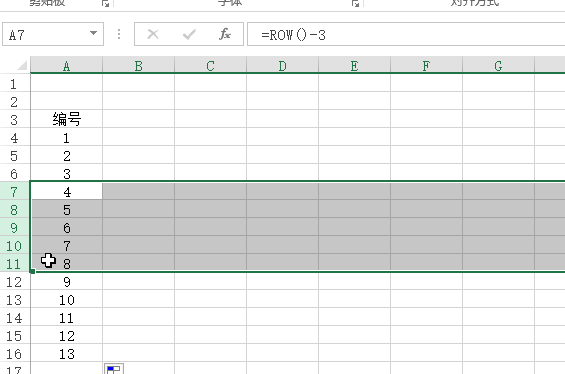Click cell A14 with value 11
Image resolution: width=565 pixels, height=374 pixels.
[x=67, y=317]
